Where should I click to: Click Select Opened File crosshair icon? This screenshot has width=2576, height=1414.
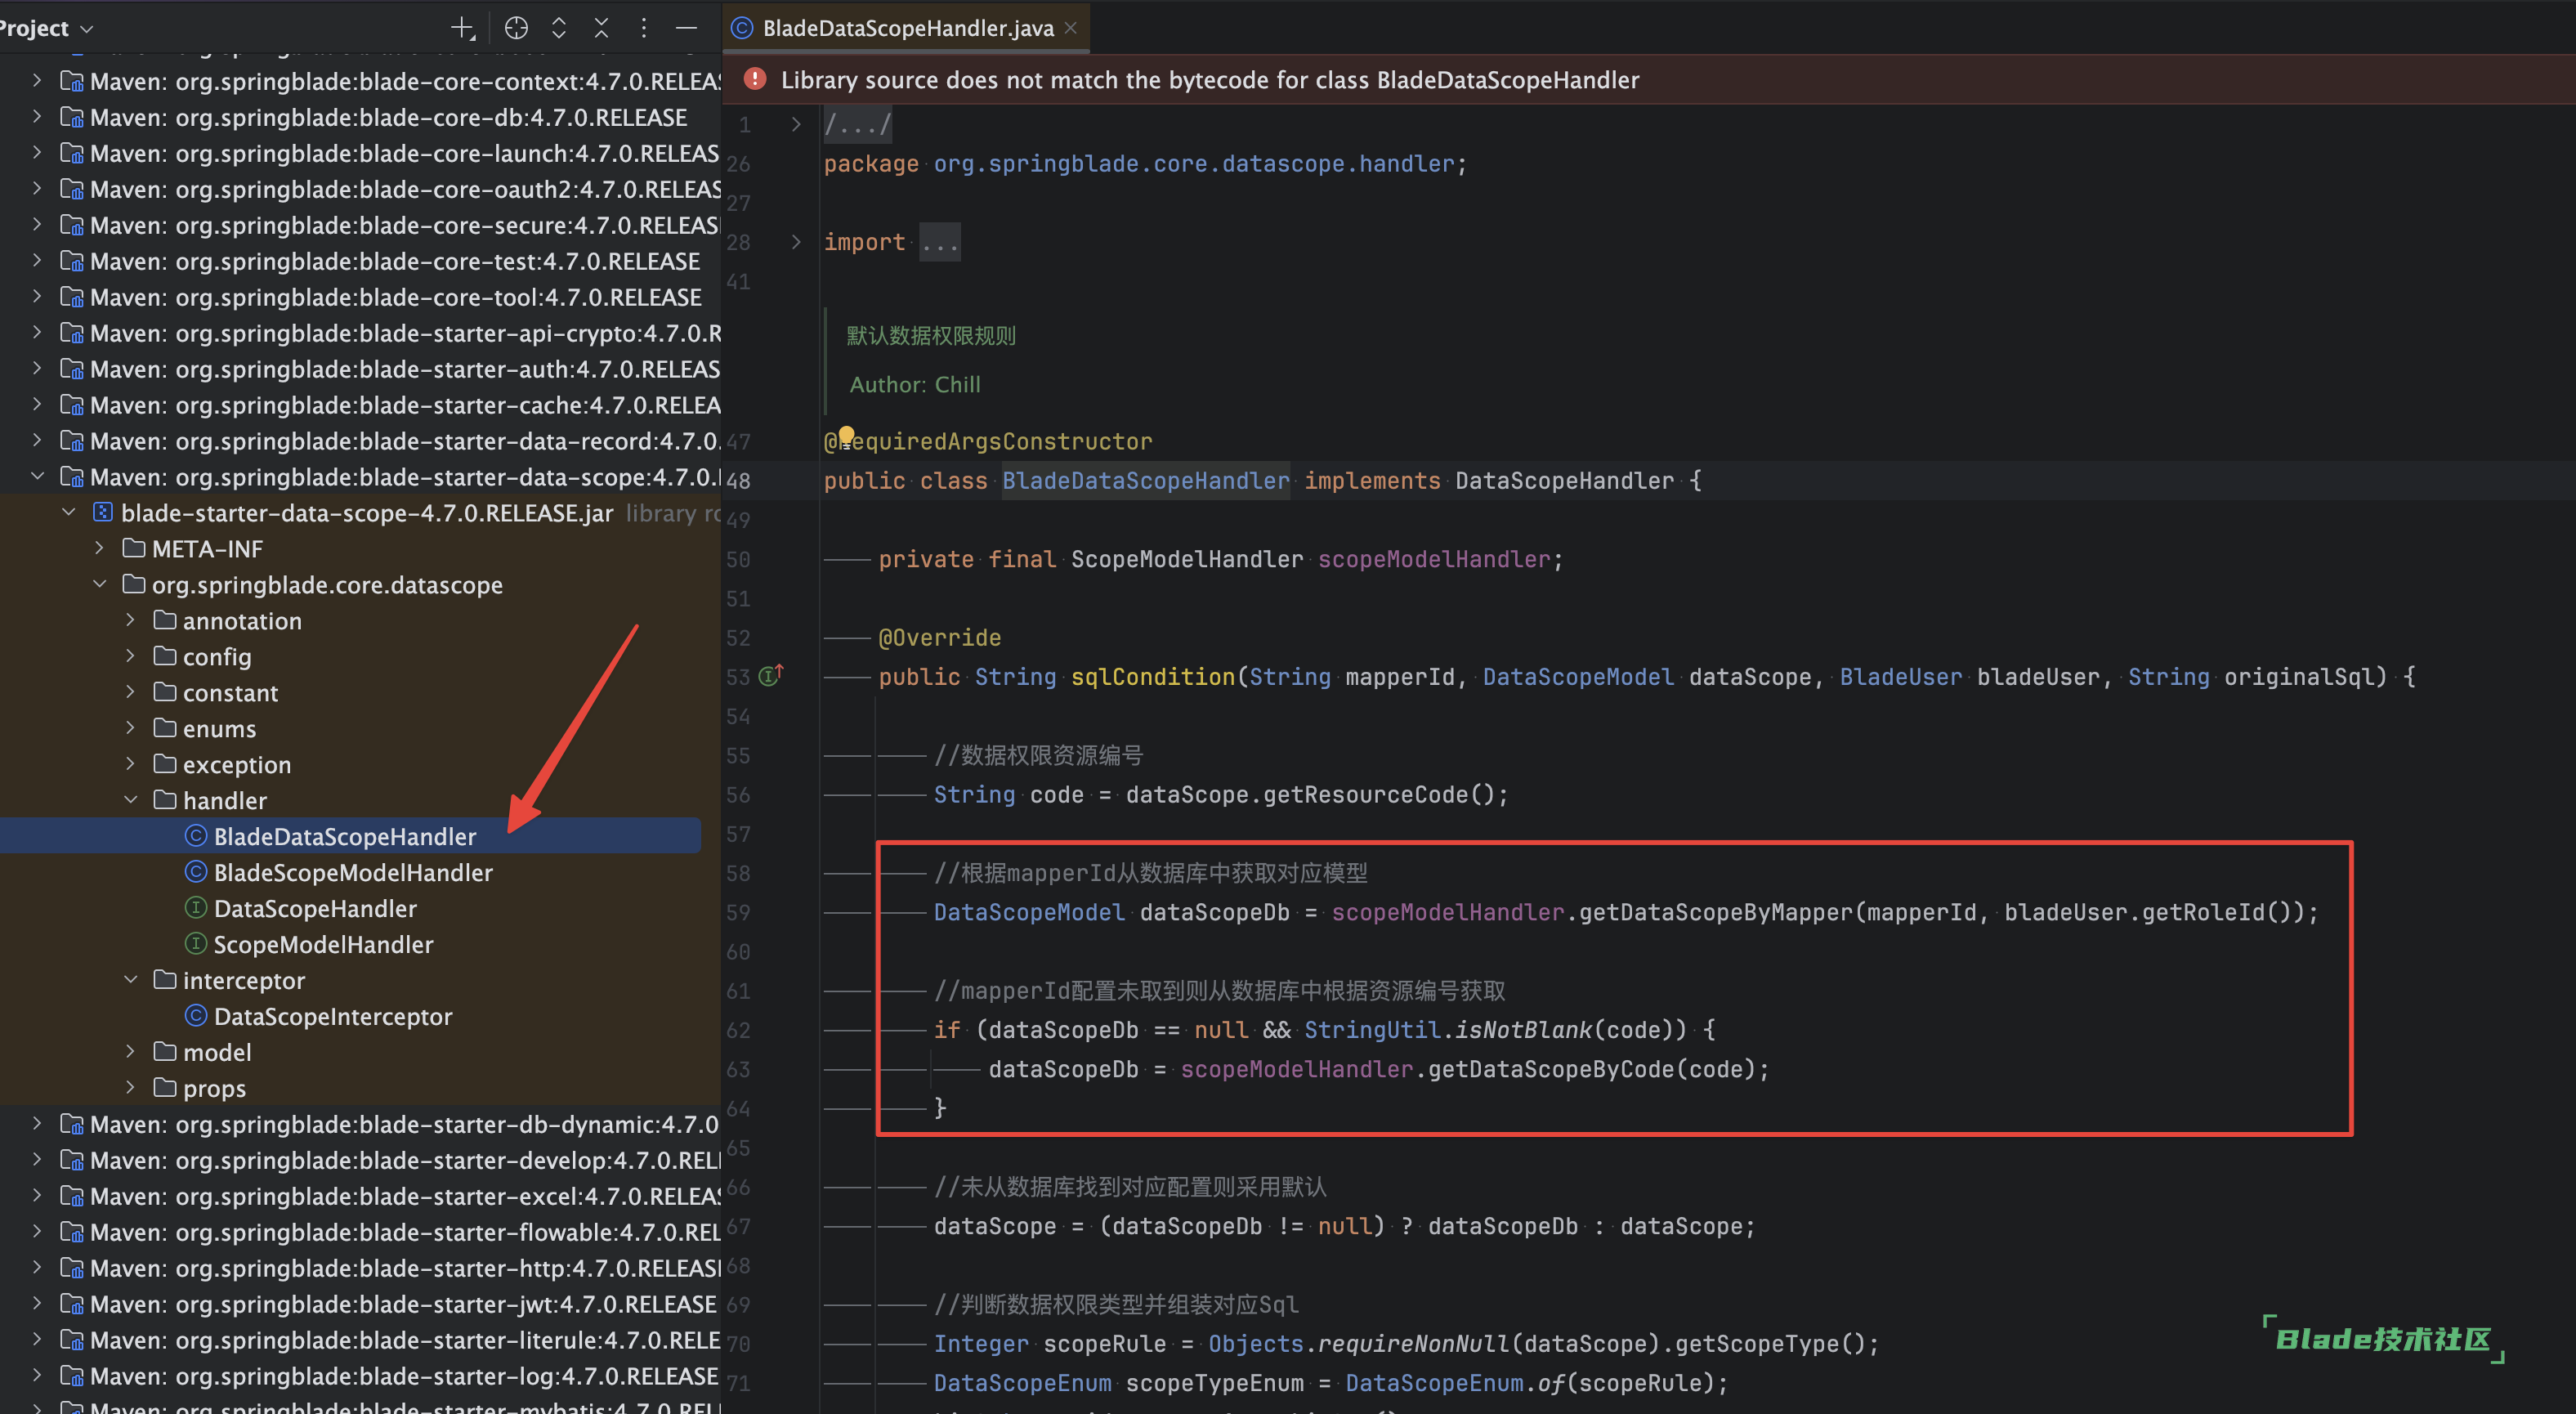516,28
